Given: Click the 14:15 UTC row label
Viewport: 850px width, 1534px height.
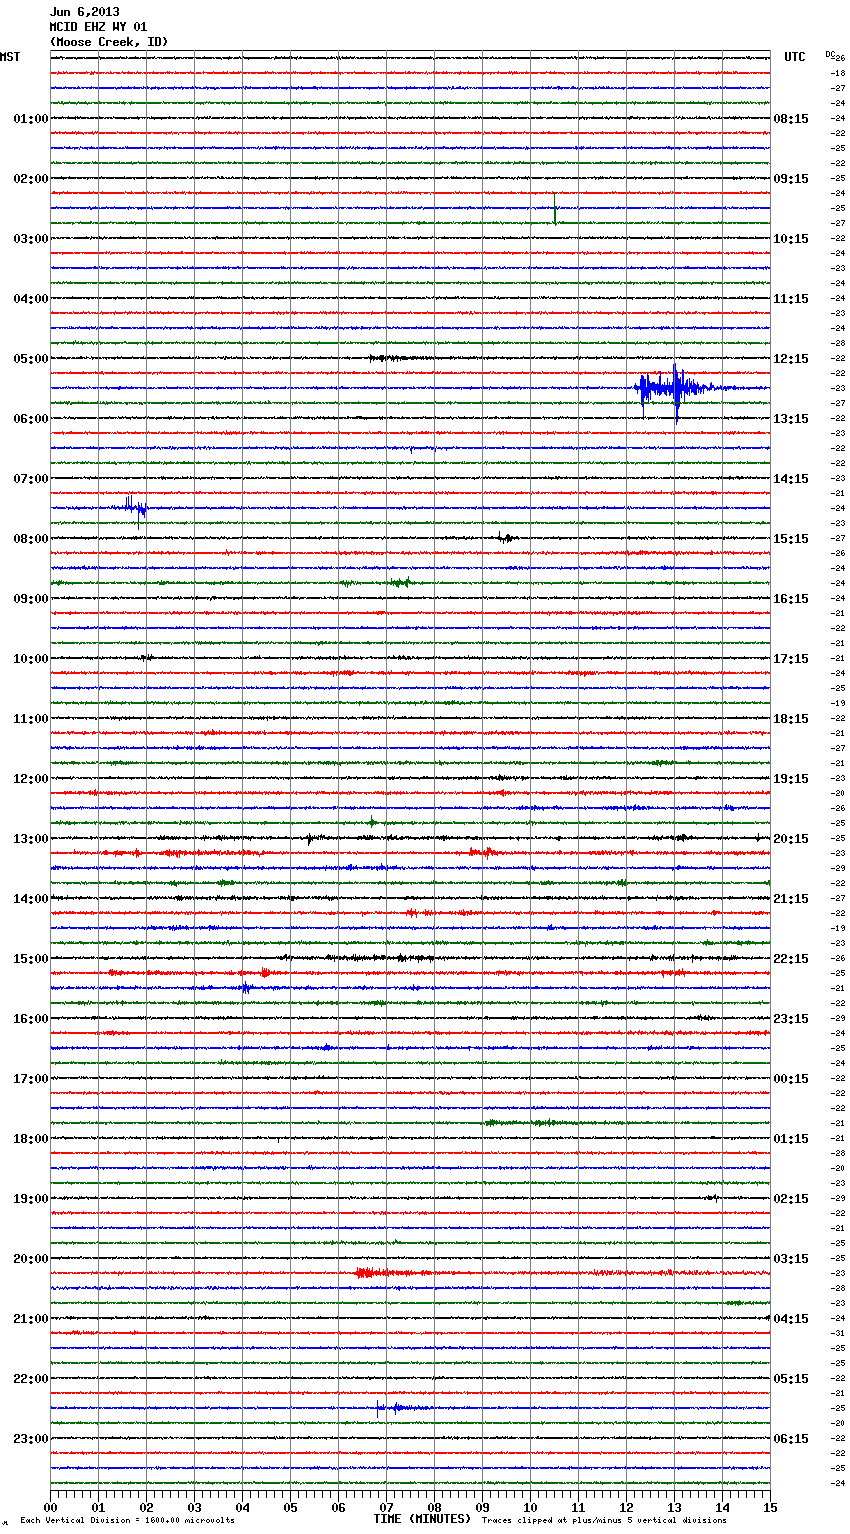Looking at the screenshot, I should [x=791, y=479].
